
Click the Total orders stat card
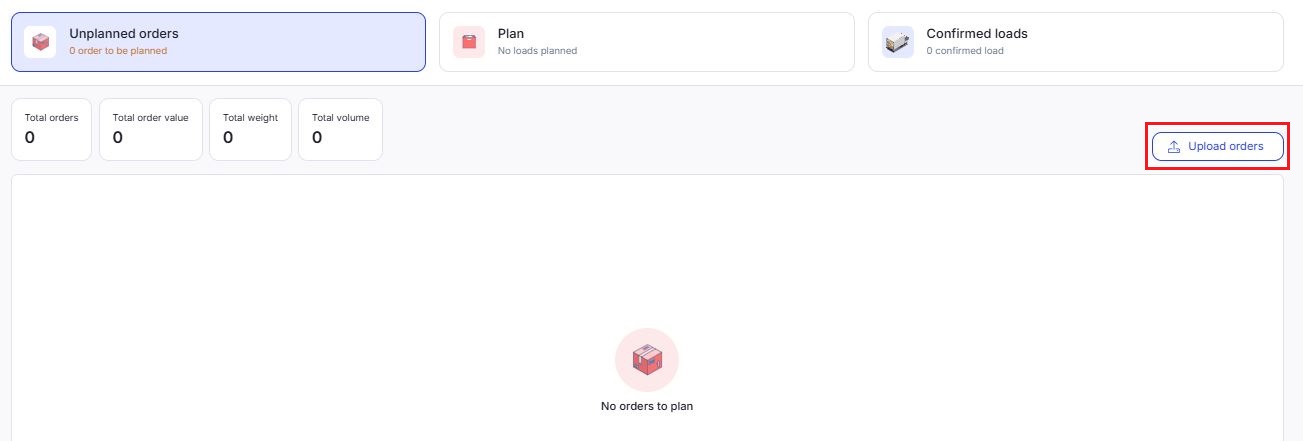pyautogui.click(x=51, y=129)
